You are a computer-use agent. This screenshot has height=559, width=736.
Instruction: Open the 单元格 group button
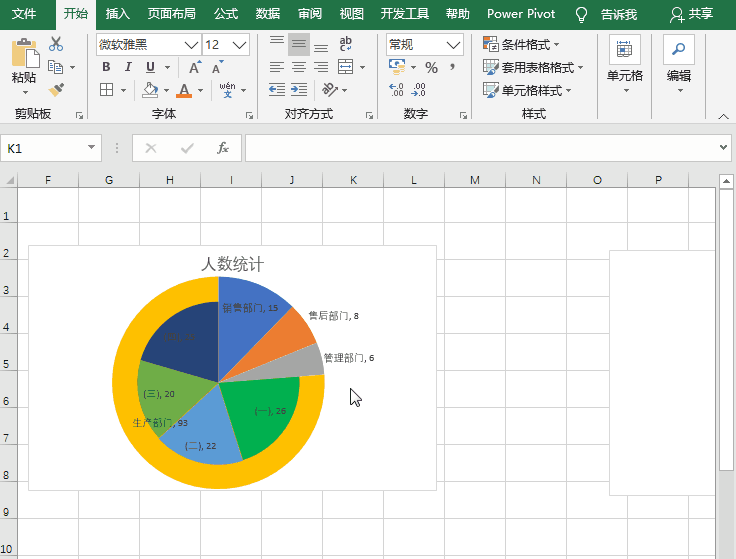(625, 65)
